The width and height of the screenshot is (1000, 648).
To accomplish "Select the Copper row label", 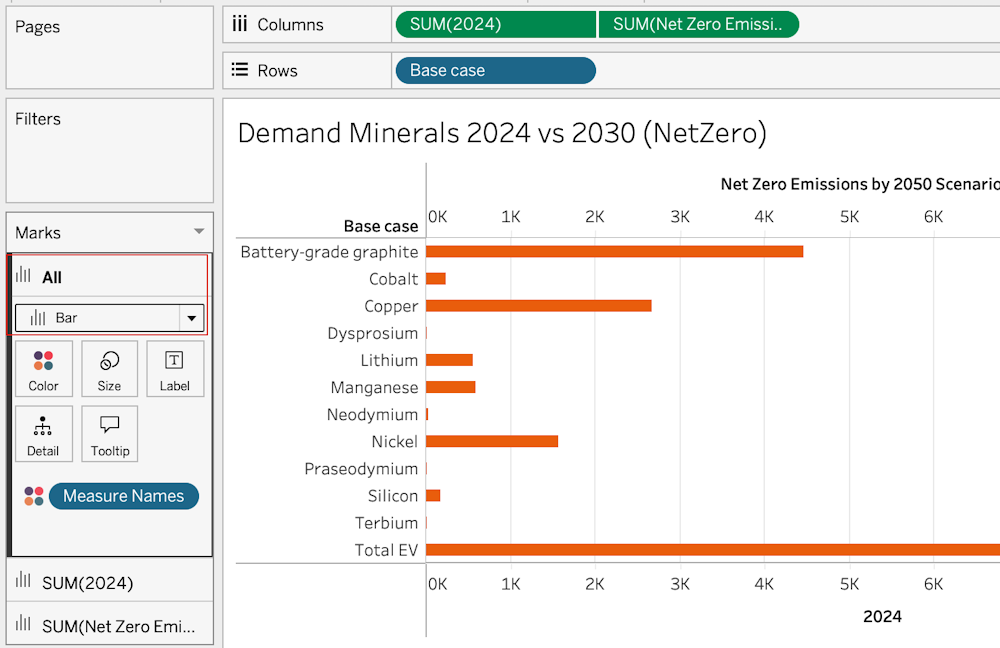I will [x=391, y=306].
